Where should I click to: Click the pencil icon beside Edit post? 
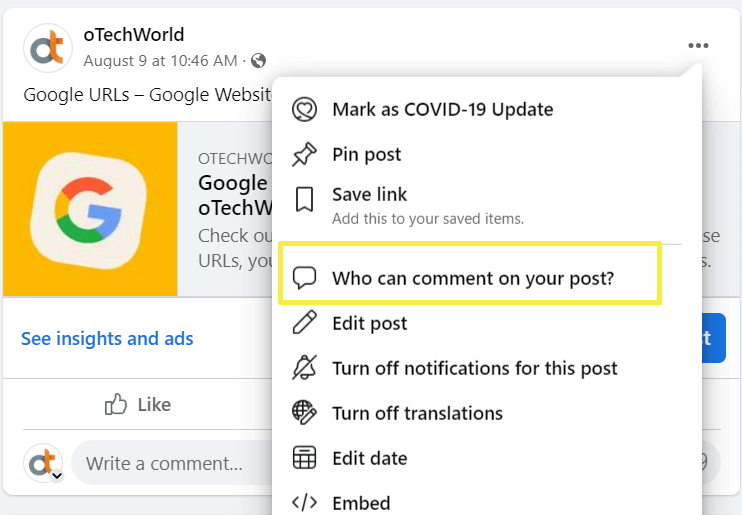(304, 323)
